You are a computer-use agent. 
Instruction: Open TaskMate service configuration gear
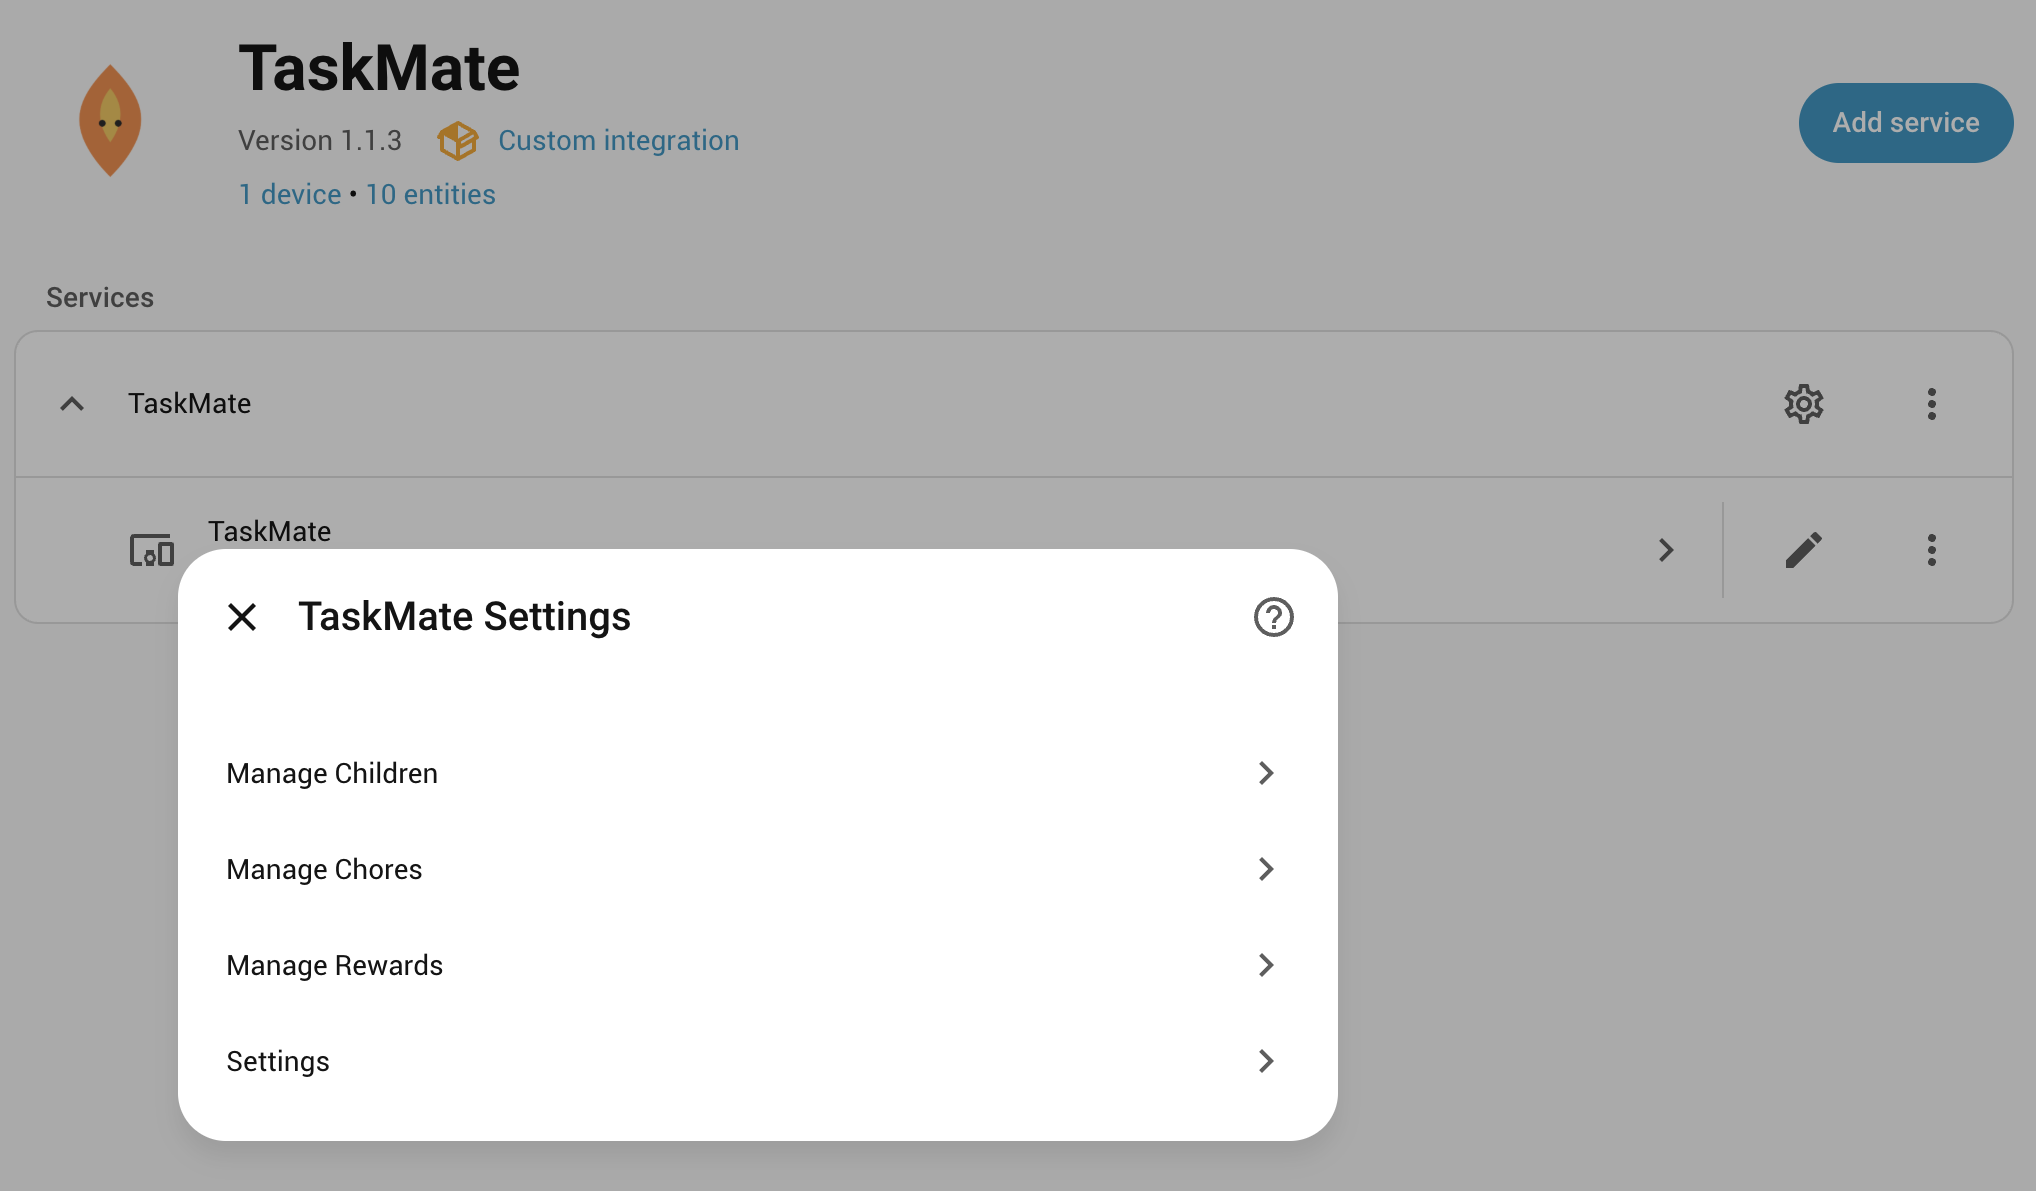coord(1803,404)
